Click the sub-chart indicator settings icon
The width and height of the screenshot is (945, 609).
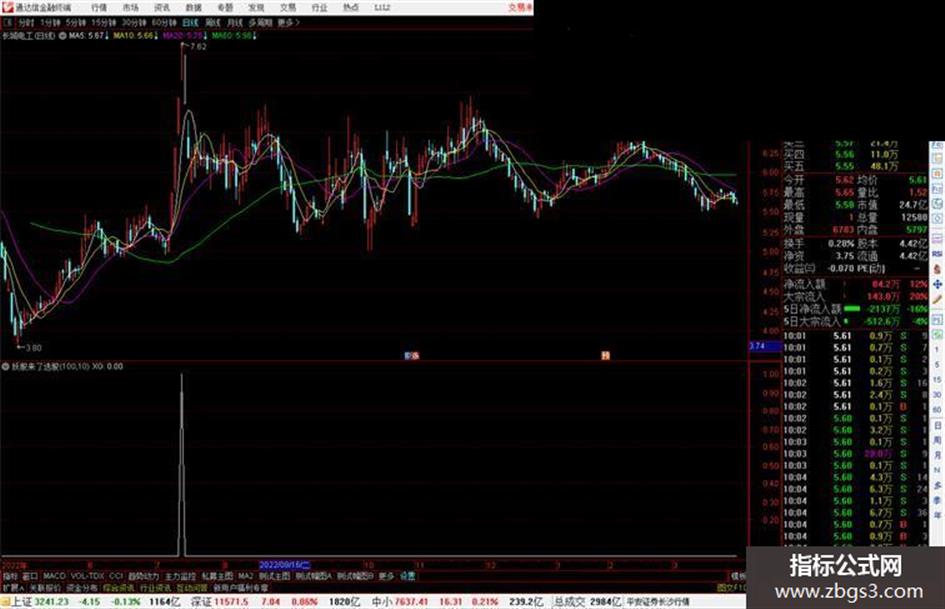pyautogui.click(x=5, y=366)
